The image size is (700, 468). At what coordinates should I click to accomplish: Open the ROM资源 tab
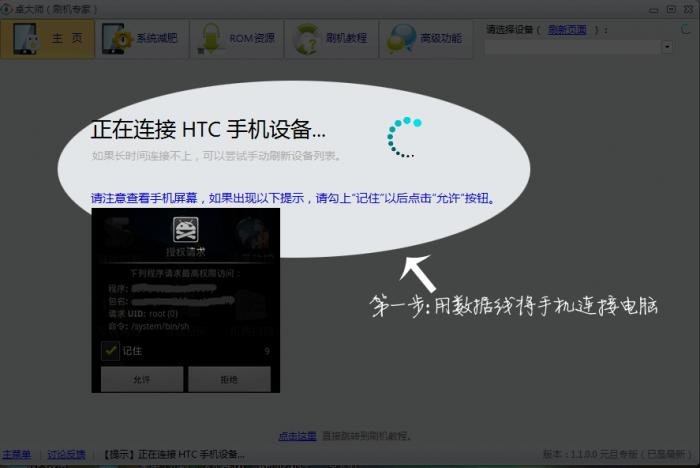point(237,38)
